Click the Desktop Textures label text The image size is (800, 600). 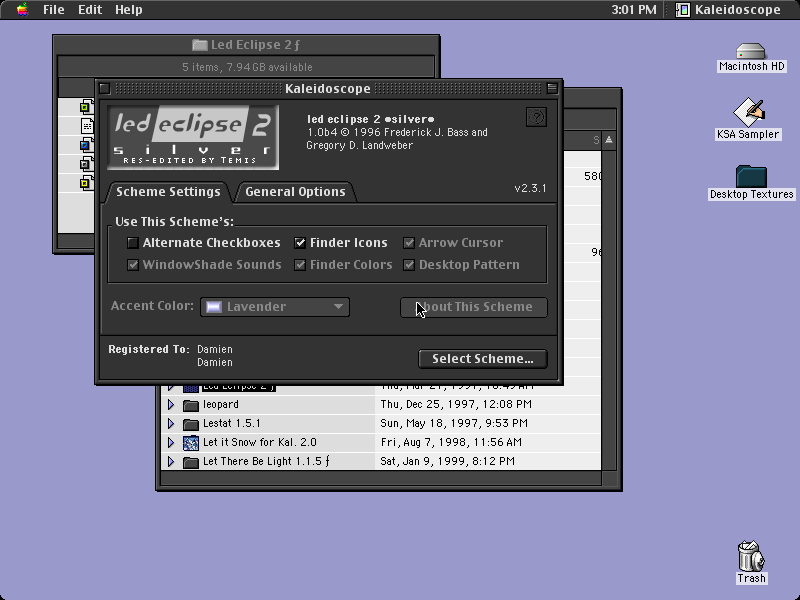point(752,194)
